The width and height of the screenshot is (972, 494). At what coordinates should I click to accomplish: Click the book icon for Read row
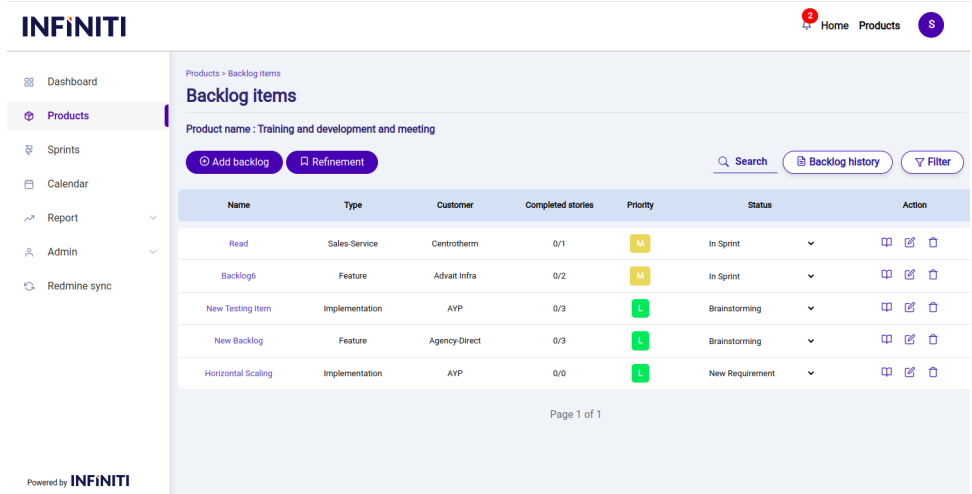[885, 243]
